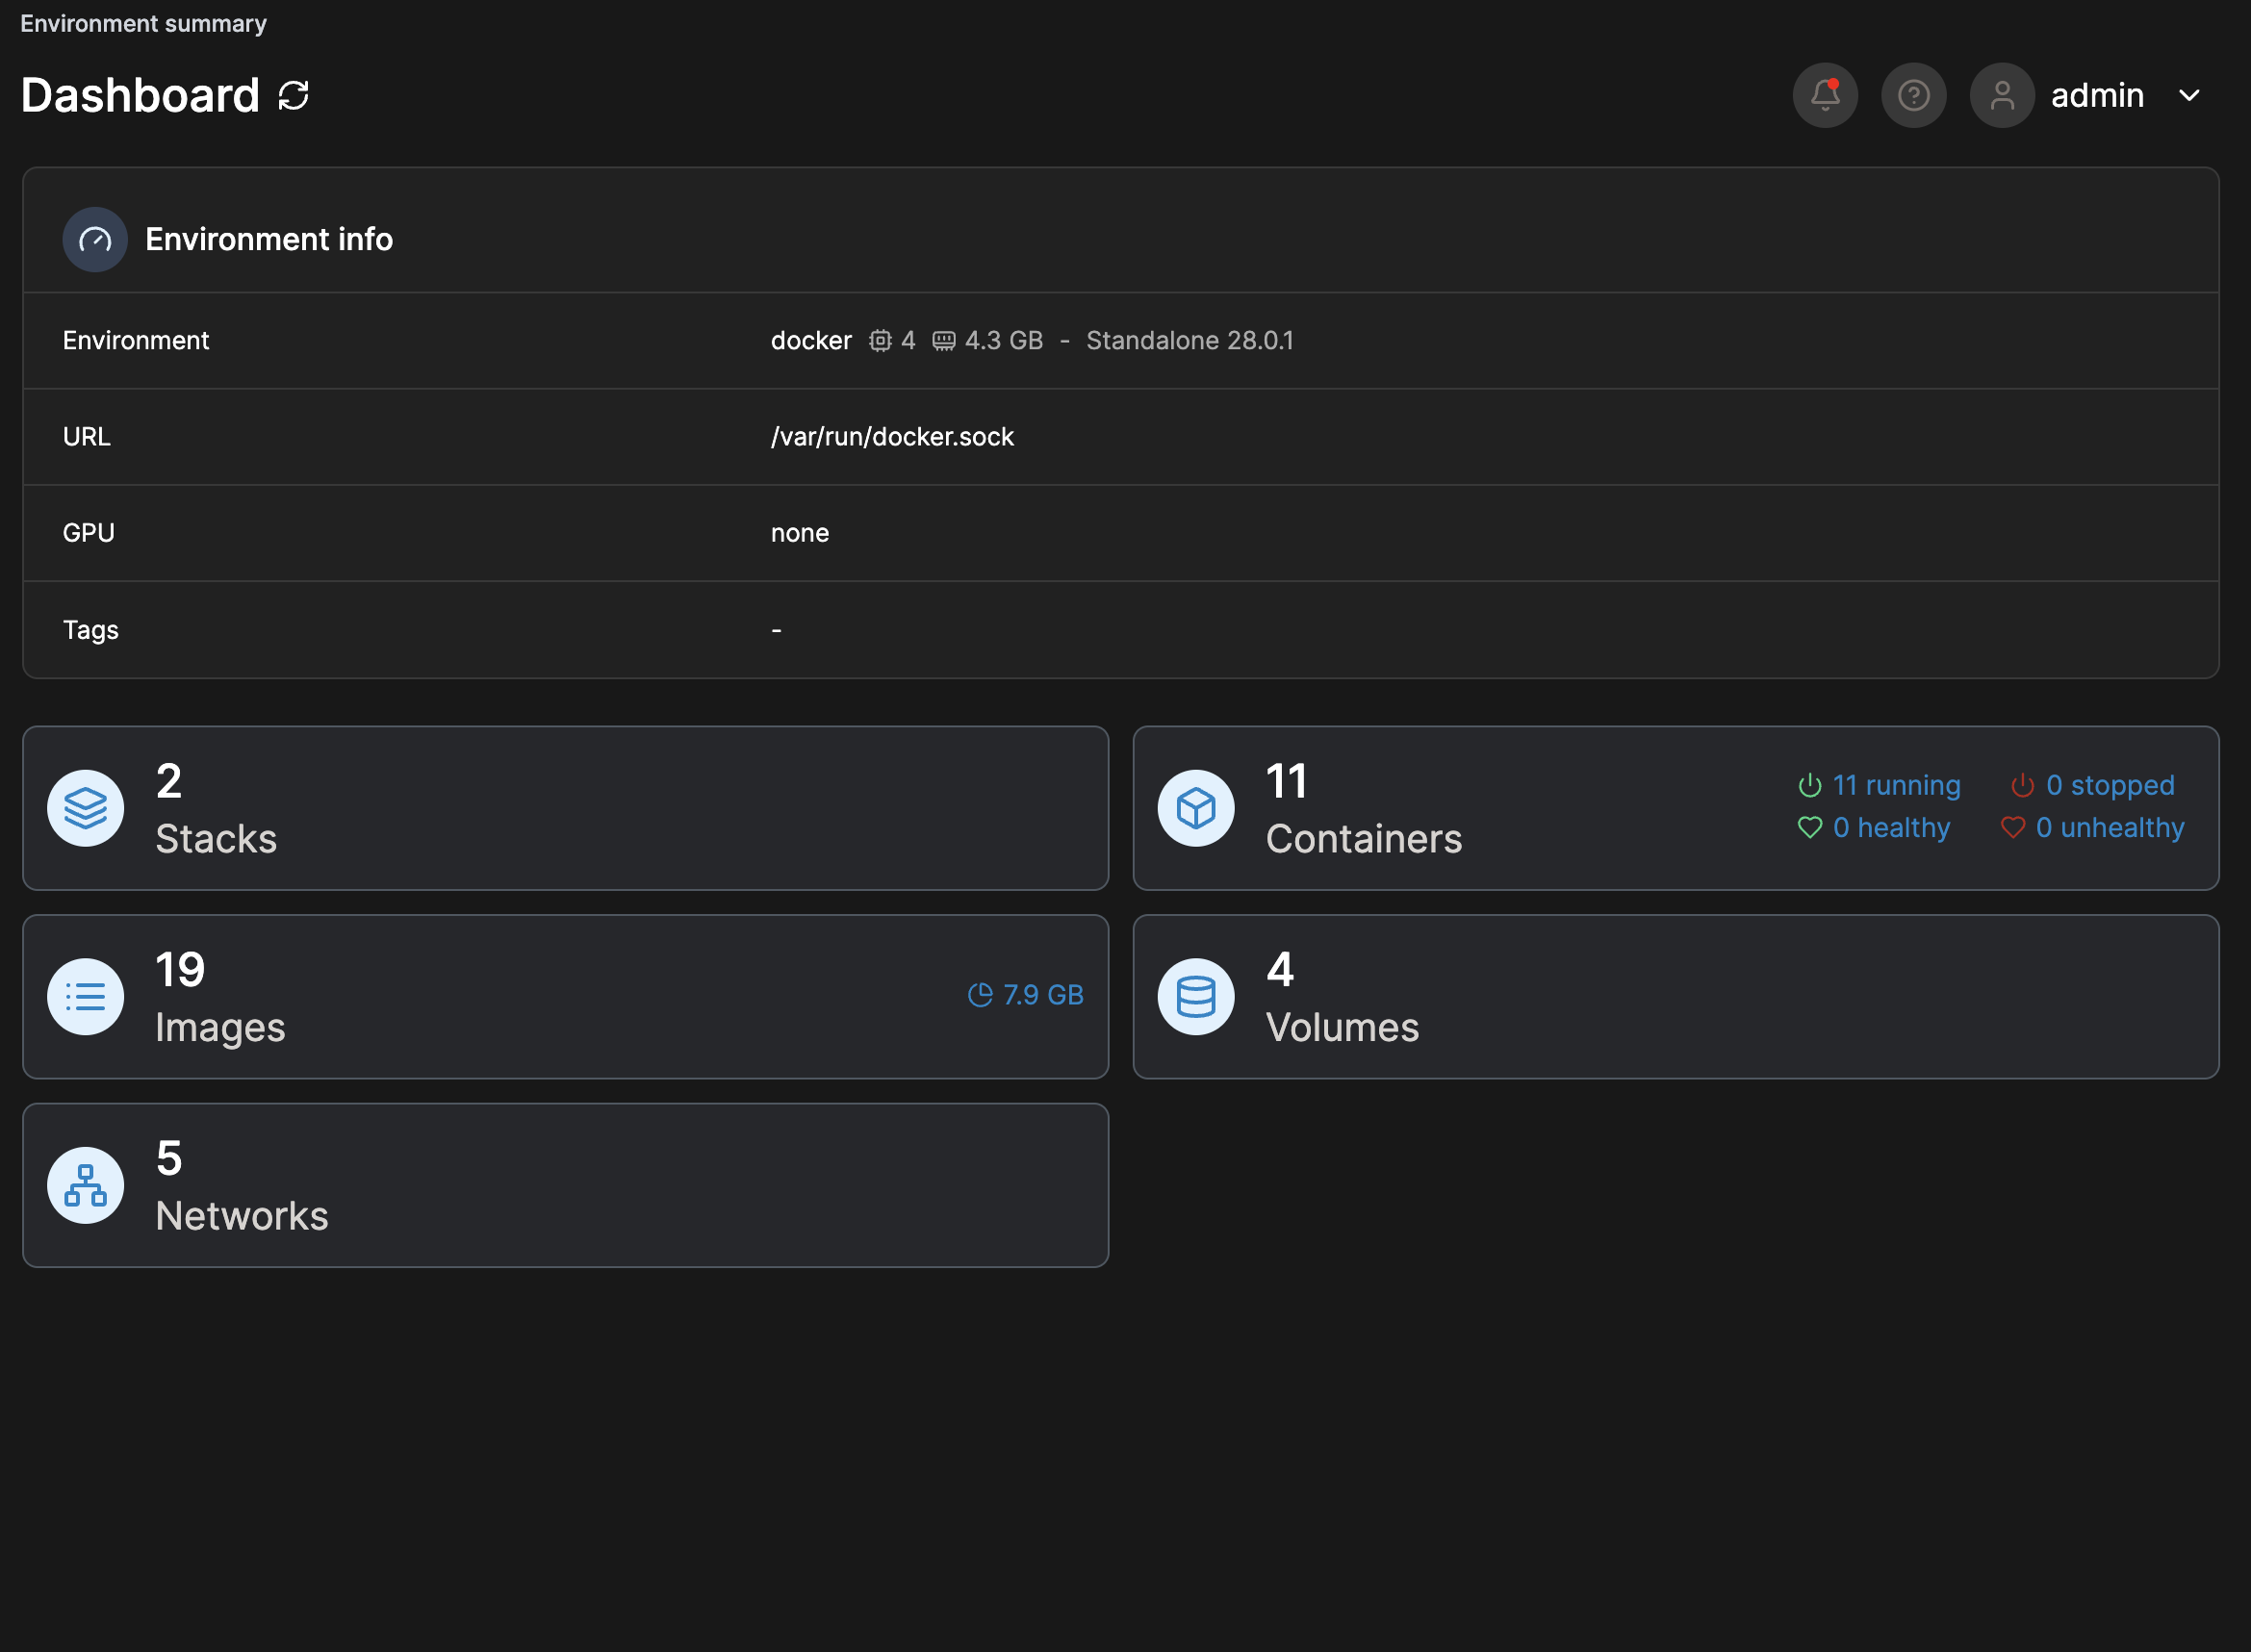The width and height of the screenshot is (2251, 1652).
Task: Click the Stacks layers icon
Action: coord(86,808)
